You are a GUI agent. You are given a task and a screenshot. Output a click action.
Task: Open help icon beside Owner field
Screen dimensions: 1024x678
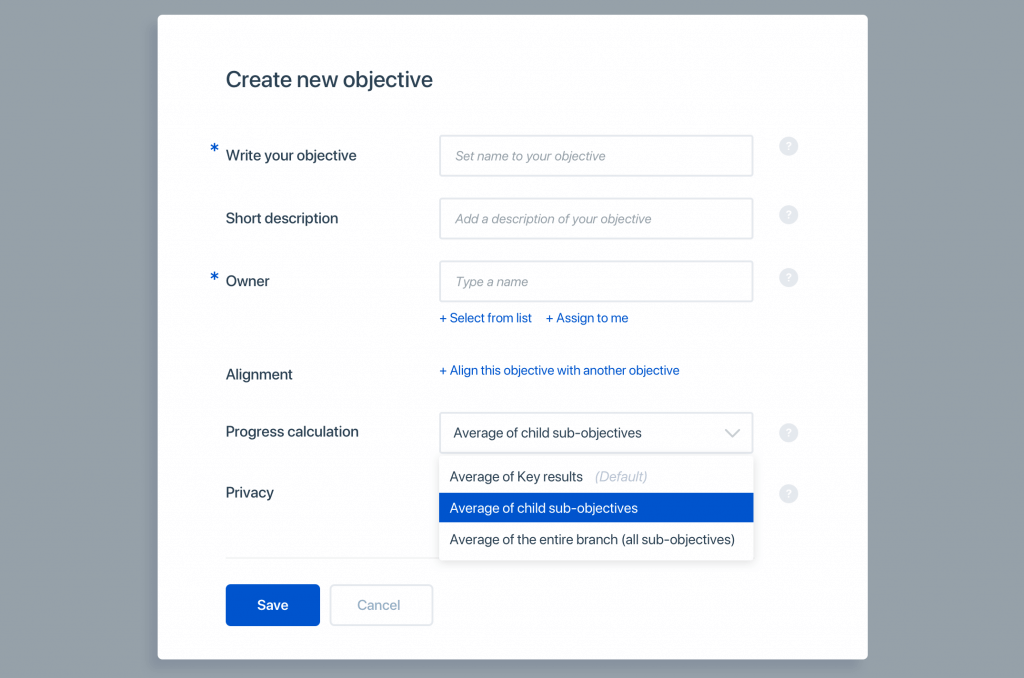[x=788, y=278]
